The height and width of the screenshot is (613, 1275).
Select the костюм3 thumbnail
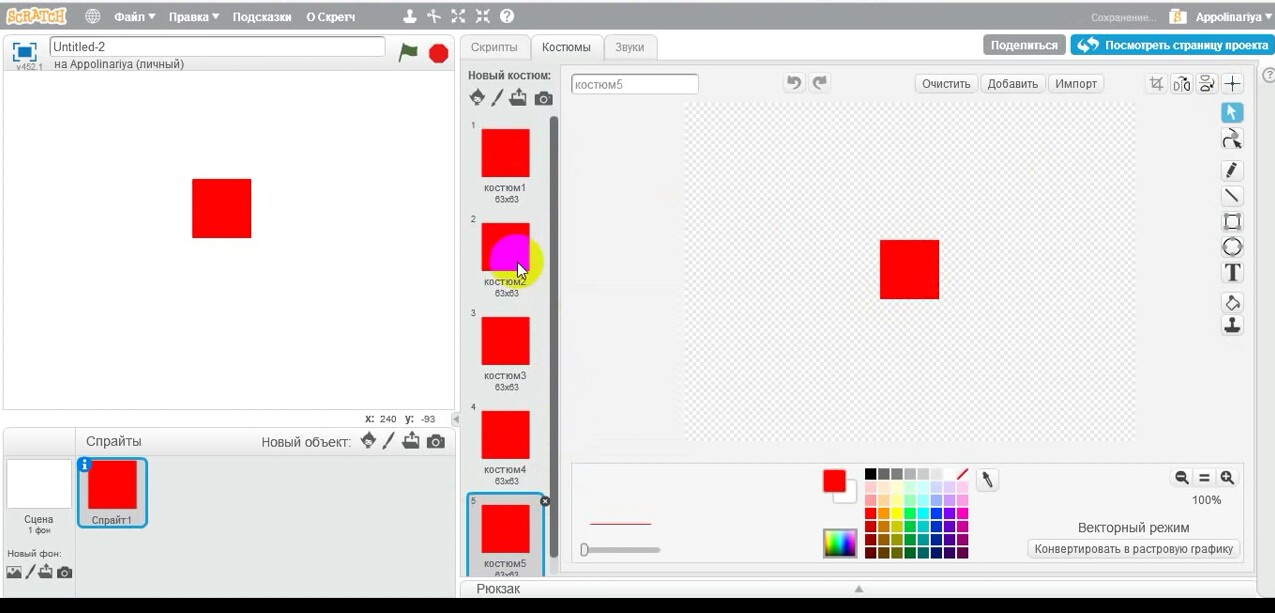pos(505,341)
